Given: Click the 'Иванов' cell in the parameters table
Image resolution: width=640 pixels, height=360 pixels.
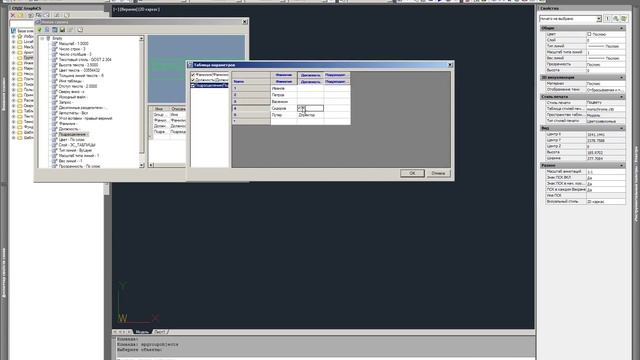Looking at the screenshot, I should (284, 88).
